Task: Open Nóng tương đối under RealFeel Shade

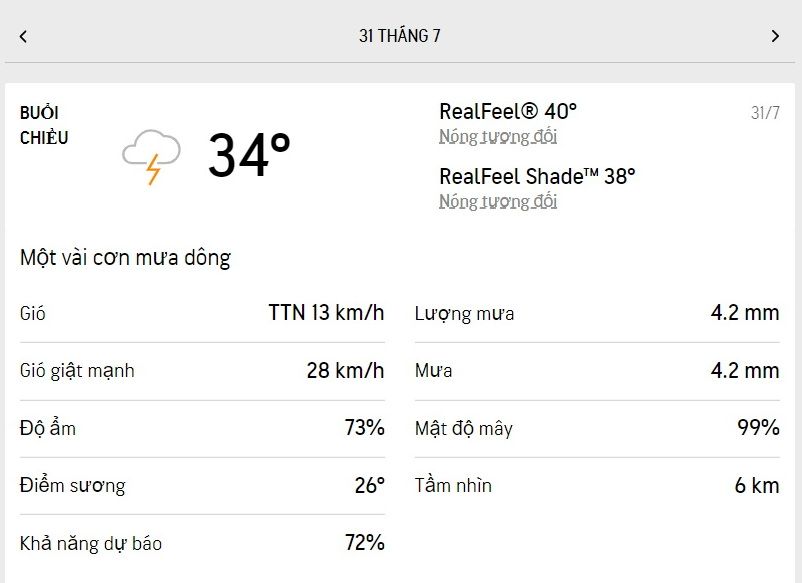Action: 498,202
